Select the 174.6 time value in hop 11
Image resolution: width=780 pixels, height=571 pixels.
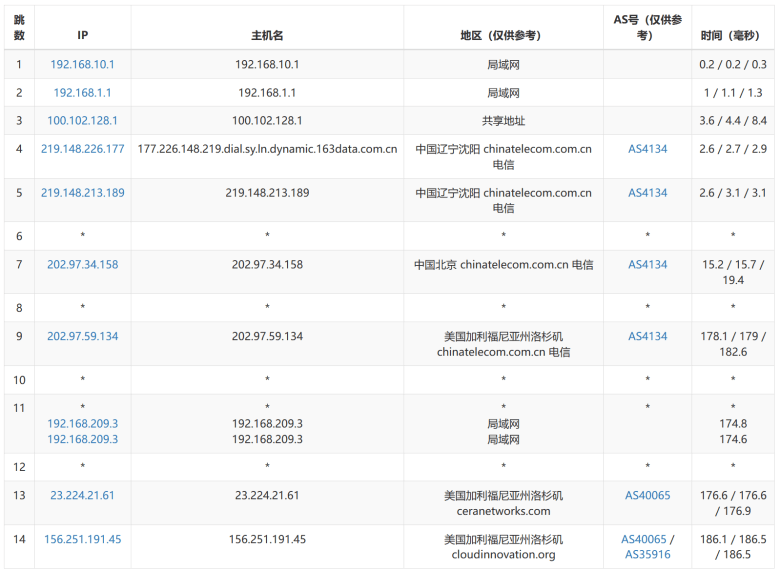[733, 439]
